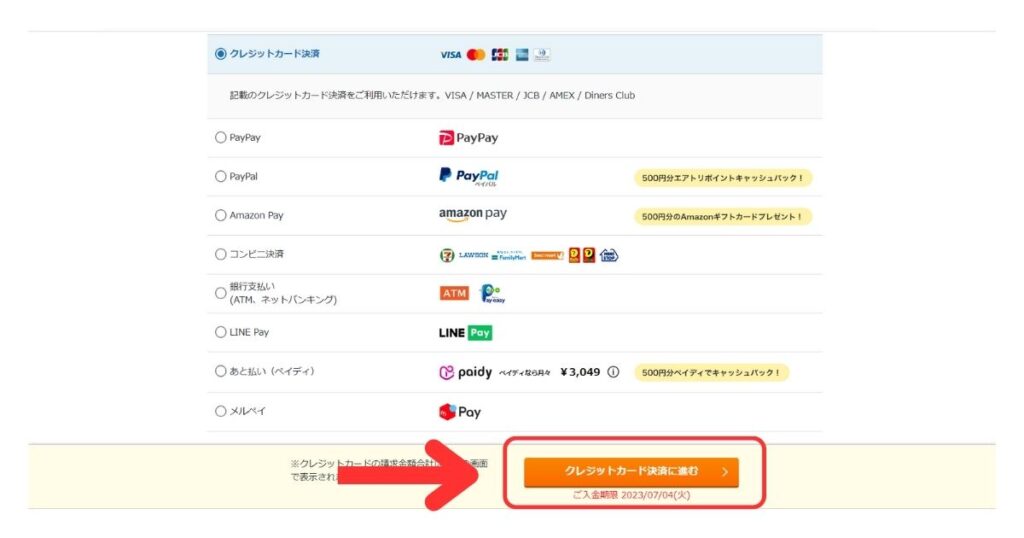1024x538 pixels.
Task: Click the blue PayPal logo
Action: (x=469, y=176)
